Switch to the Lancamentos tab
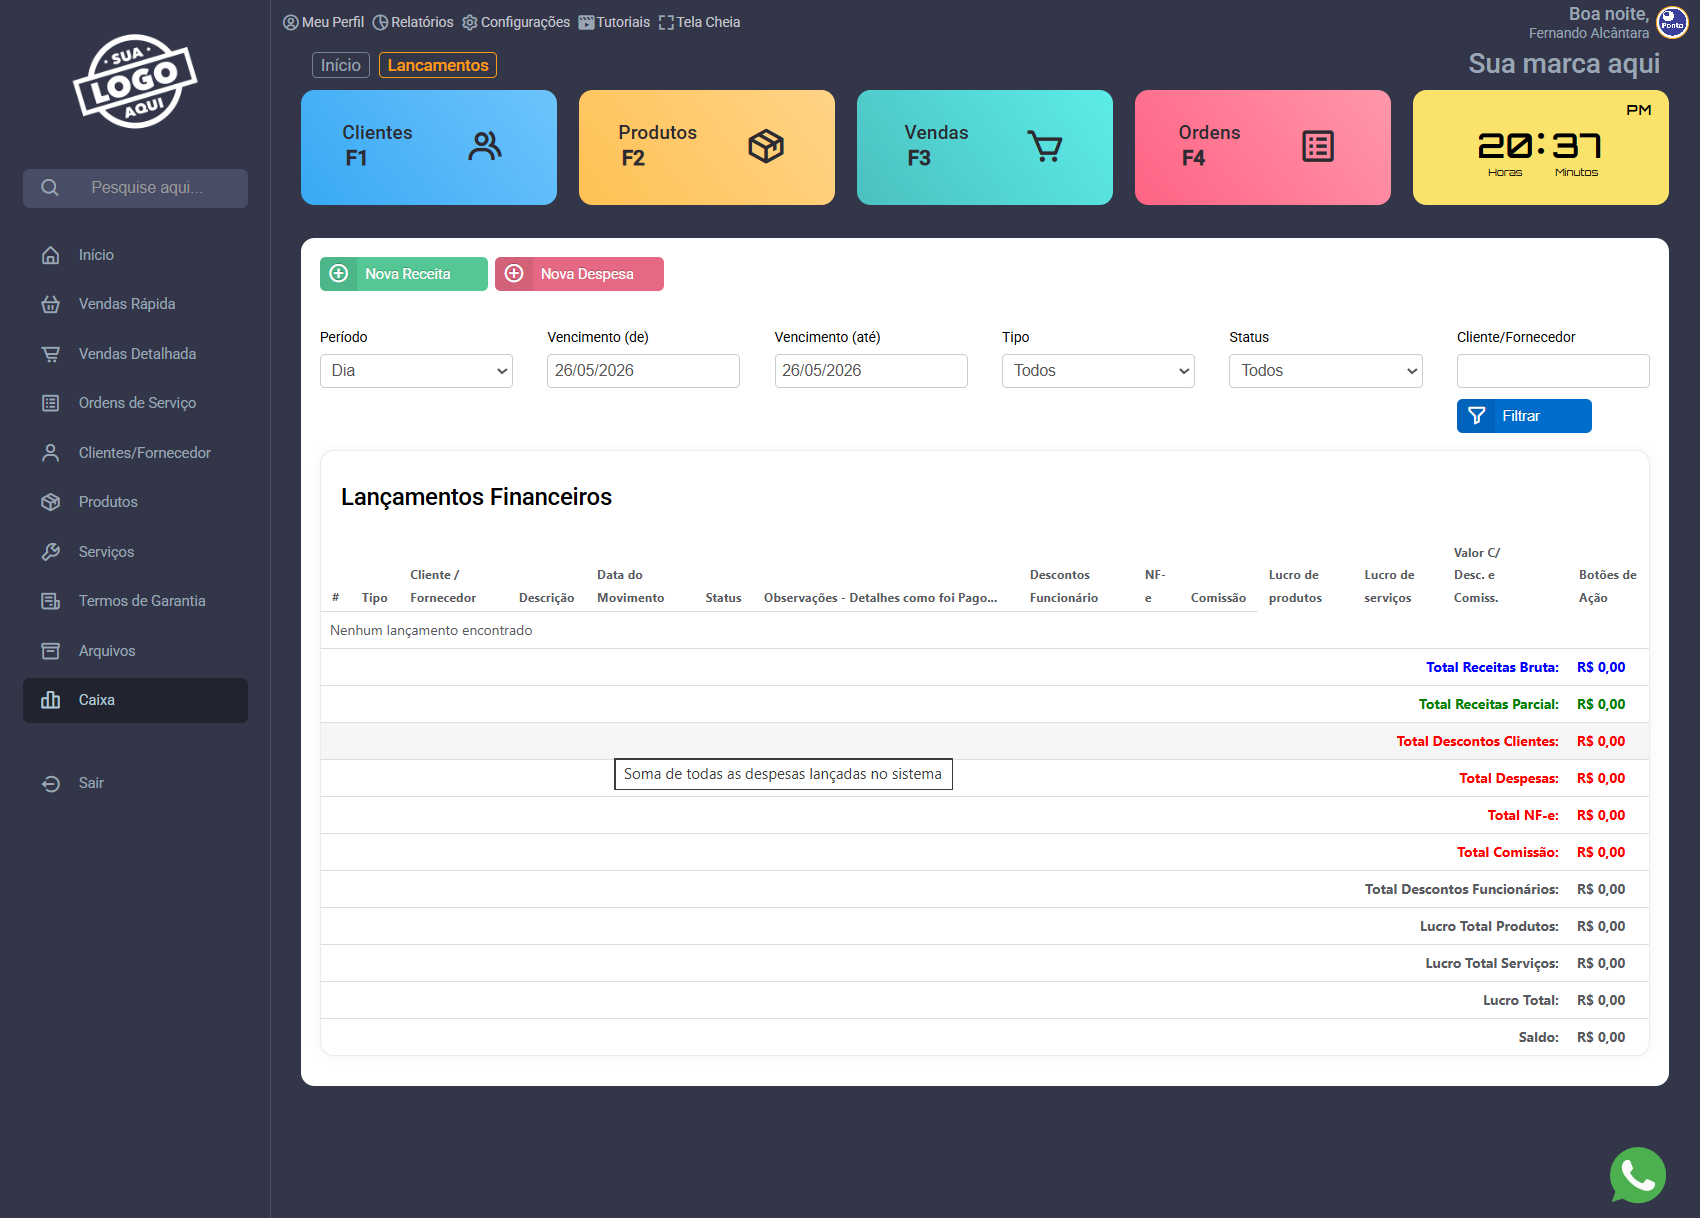Image resolution: width=1701 pixels, height=1218 pixels. (438, 65)
